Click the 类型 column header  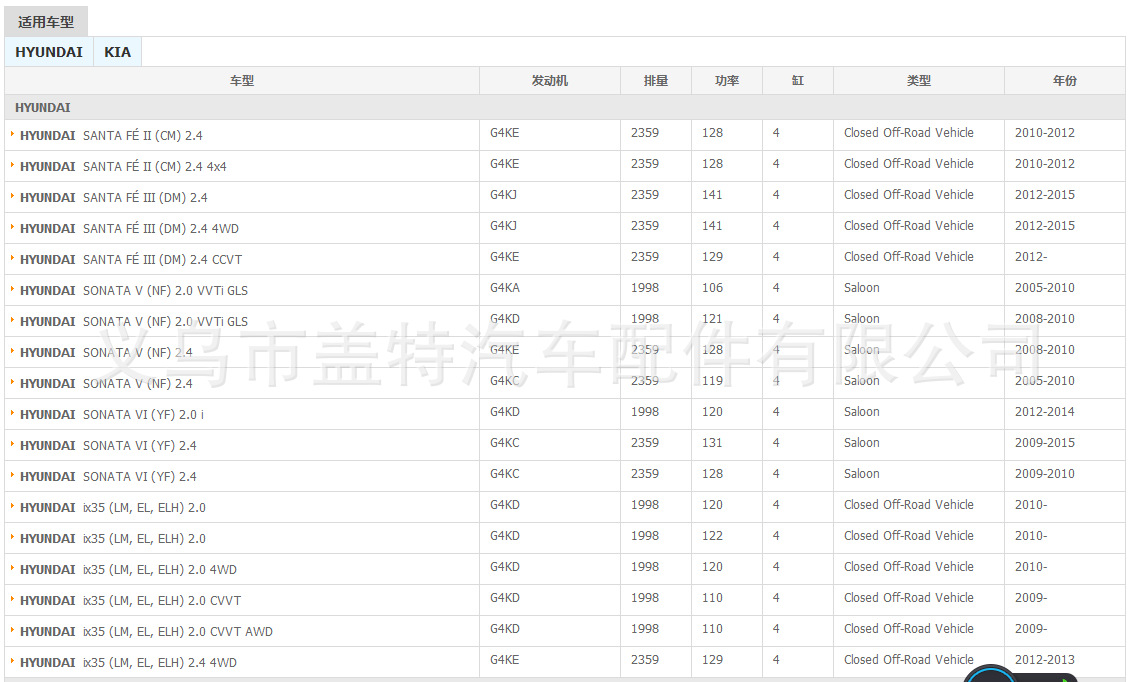(x=919, y=81)
